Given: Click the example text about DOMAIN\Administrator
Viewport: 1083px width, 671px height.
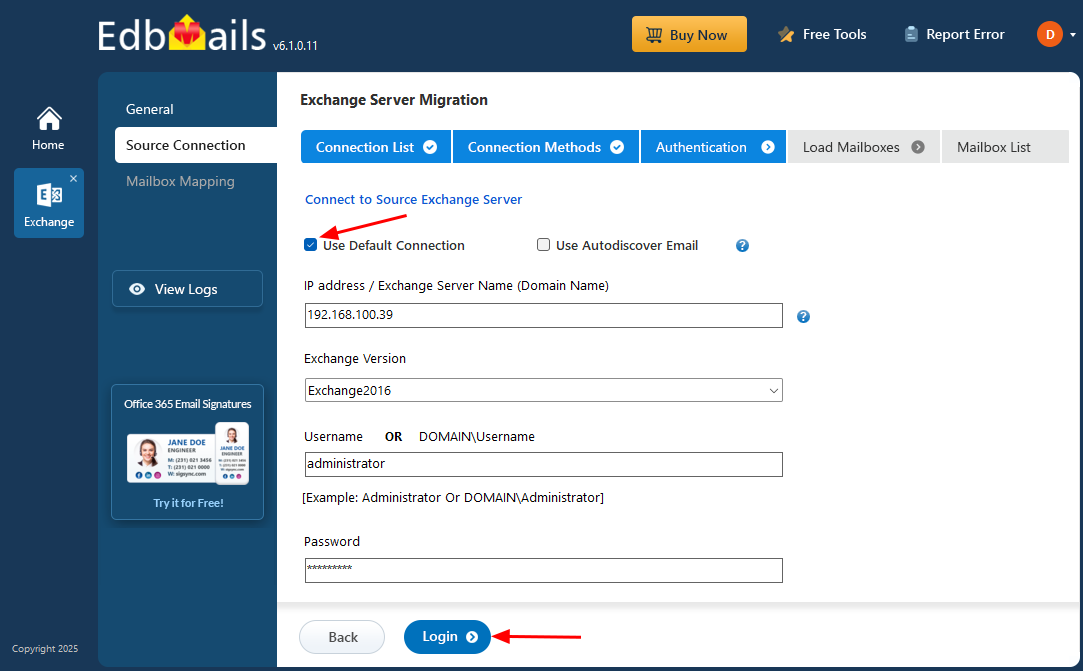Looking at the screenshot, I should (453, 498).
